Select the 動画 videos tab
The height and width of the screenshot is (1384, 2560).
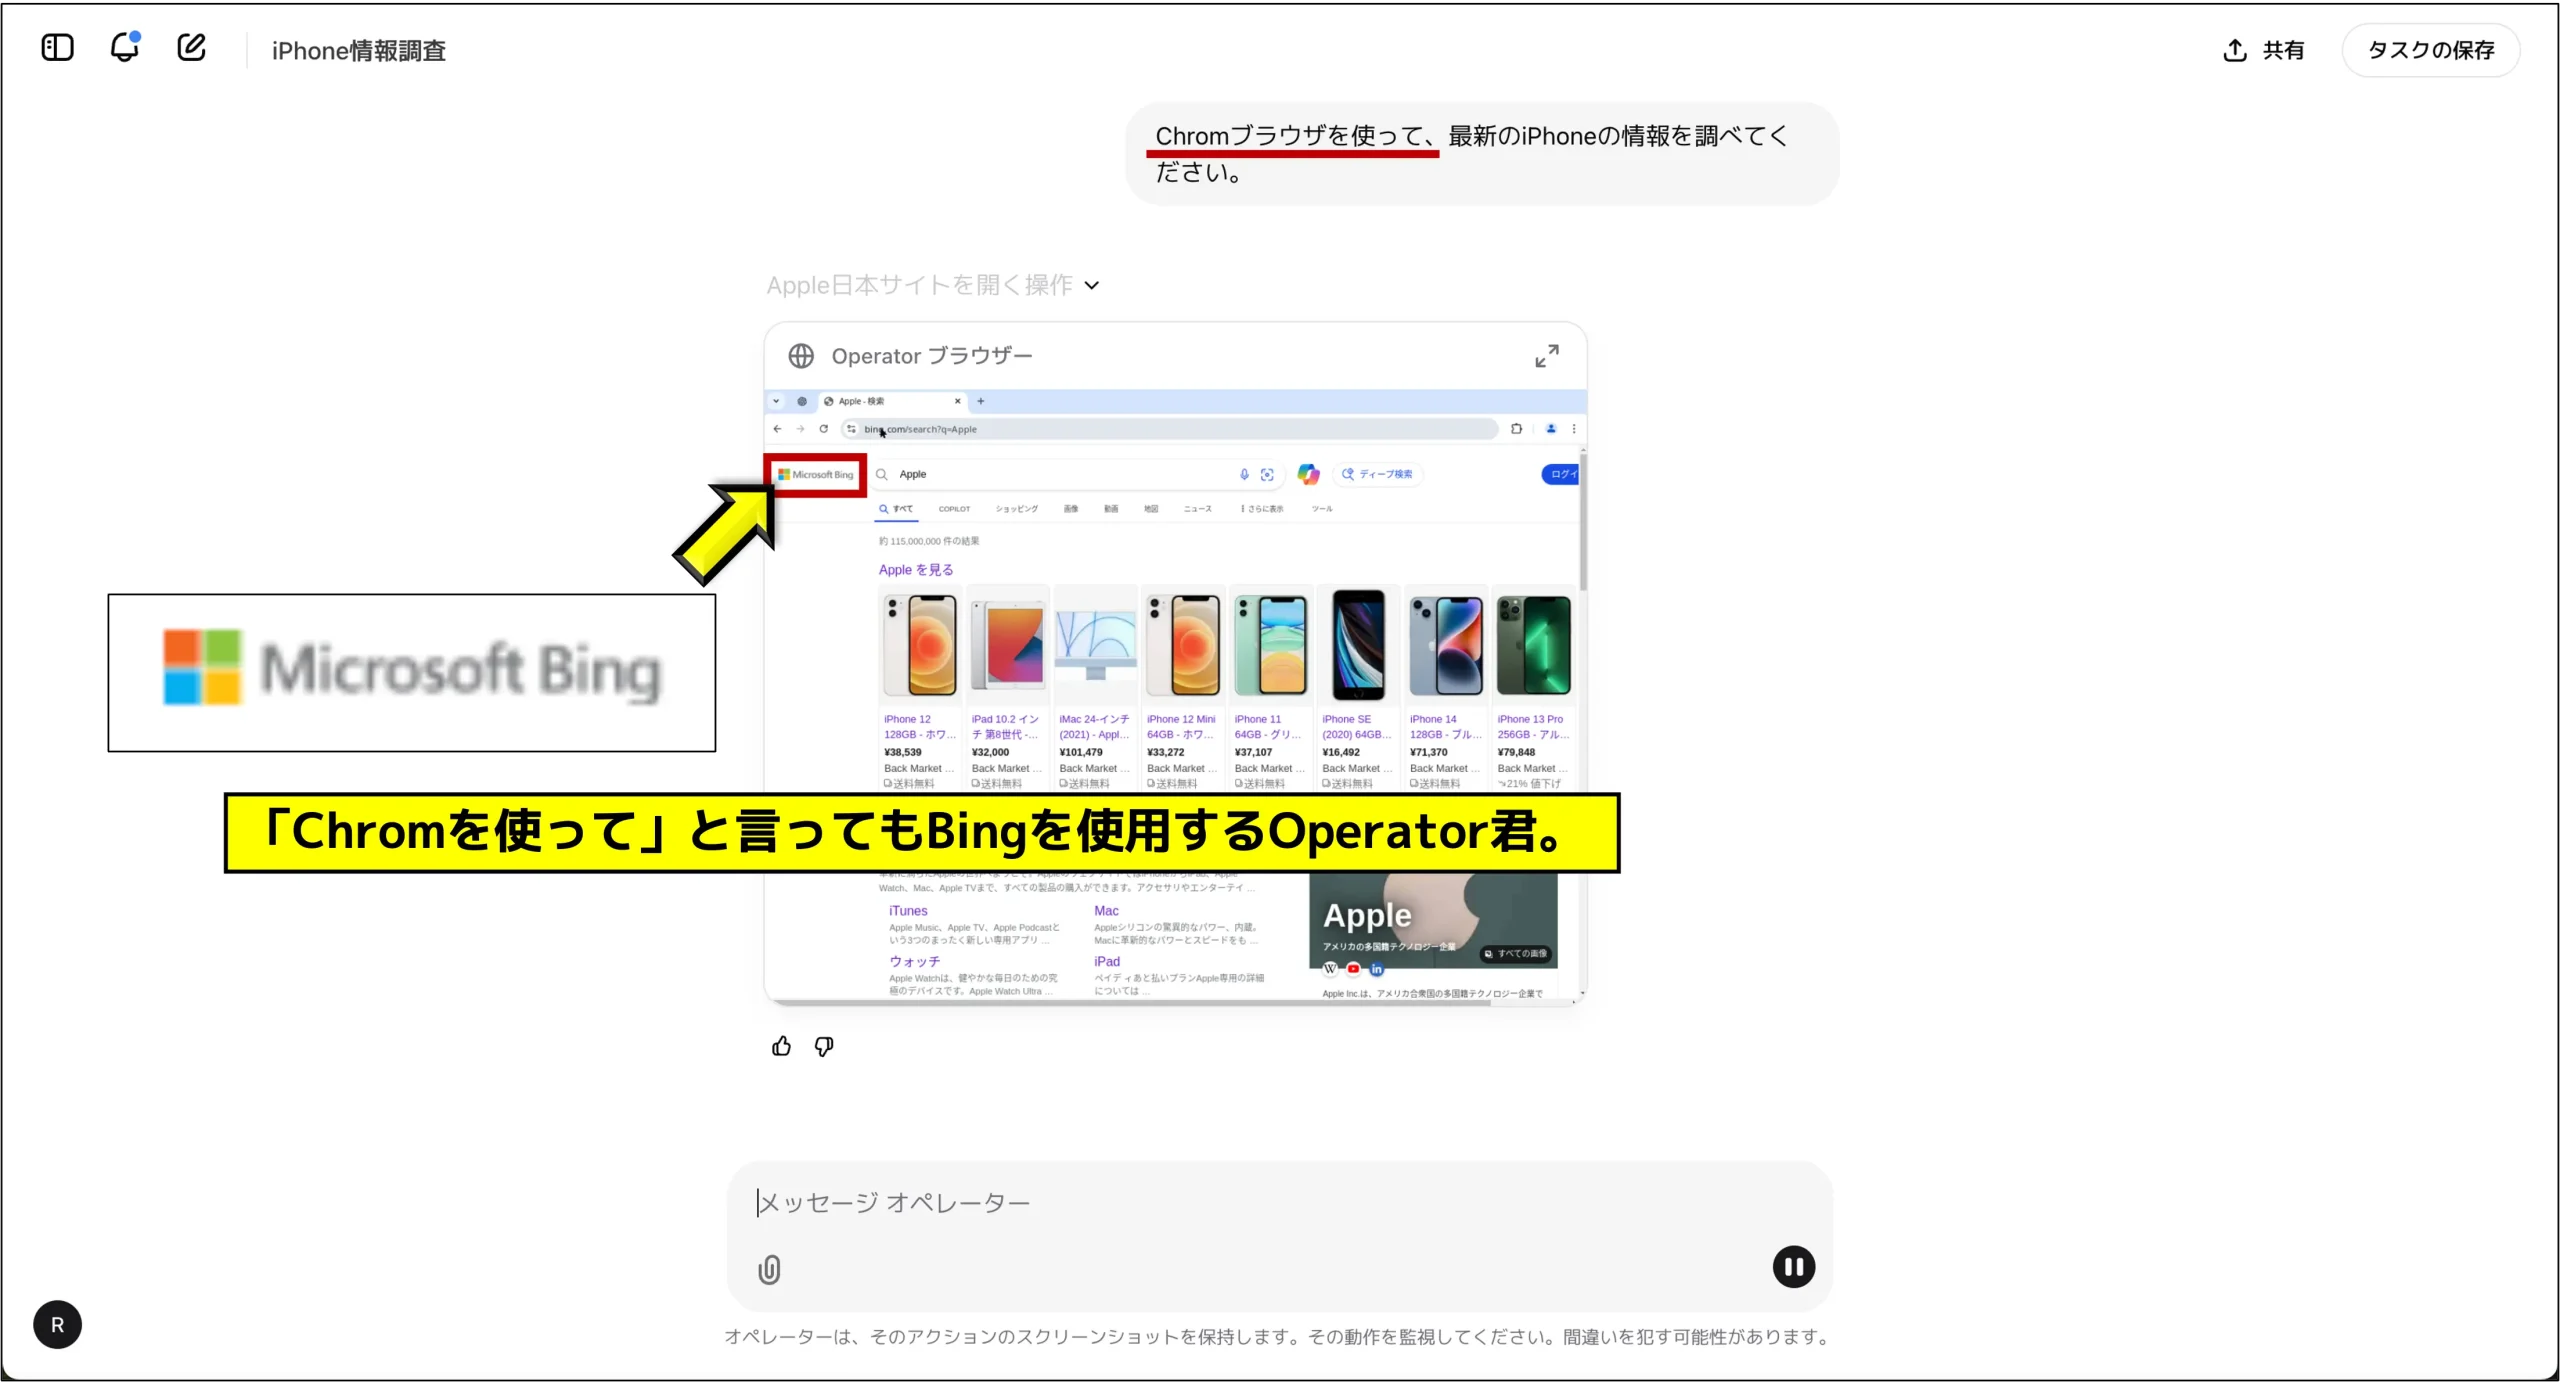pos(1111,509)
